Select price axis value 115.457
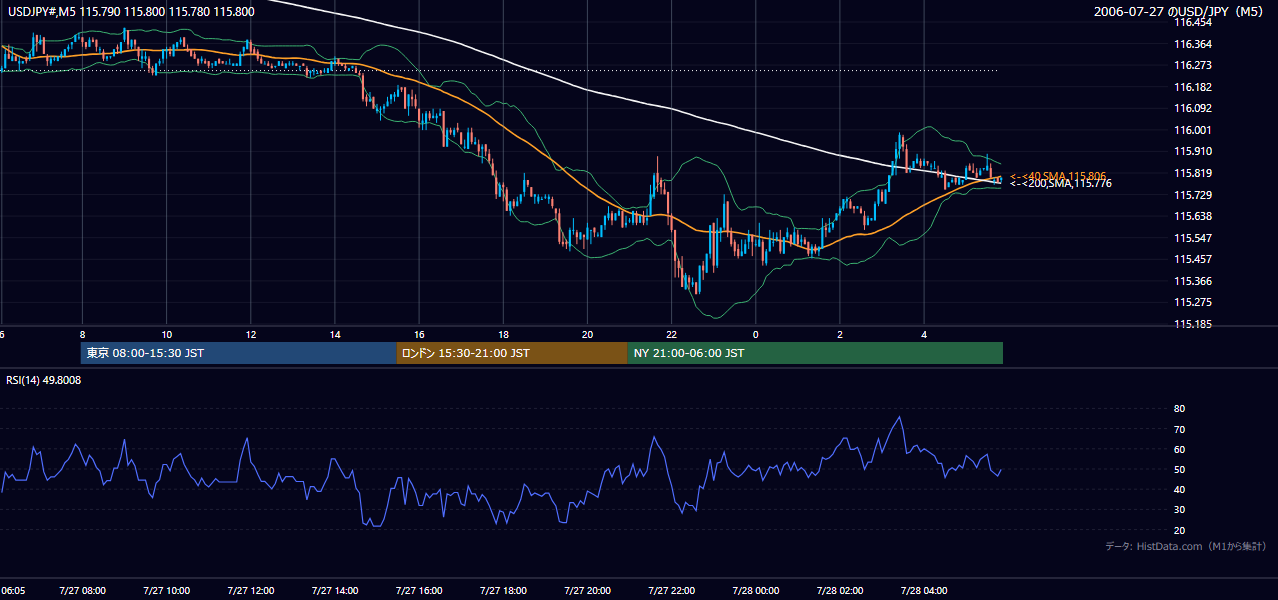The image size is (1278, 600). (x=1194, y=259)
